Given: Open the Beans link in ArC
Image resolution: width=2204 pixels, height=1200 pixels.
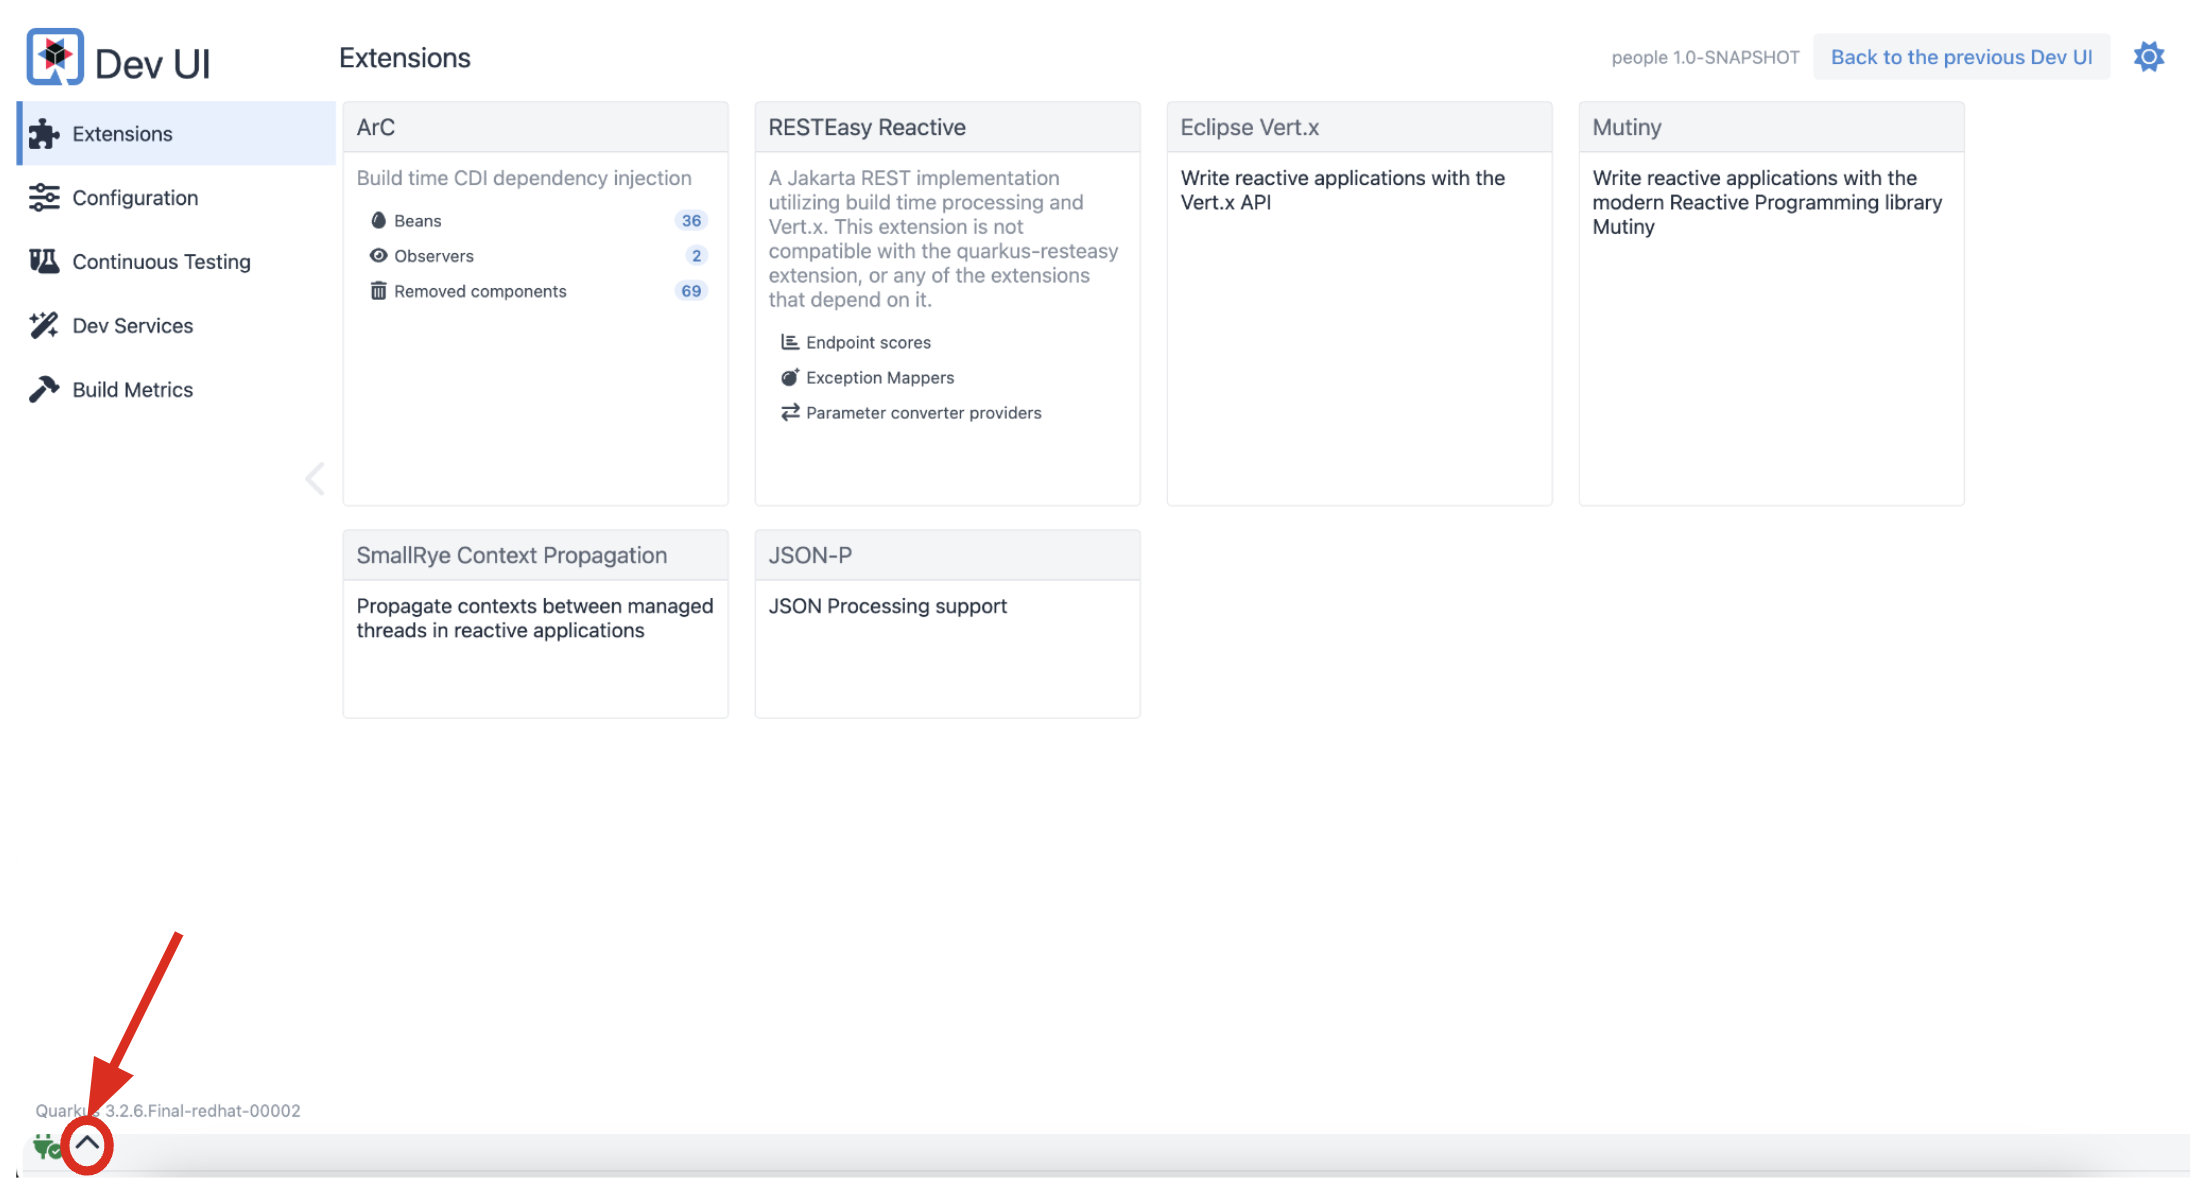Looking at the screenshot, I should coord(417,221).
